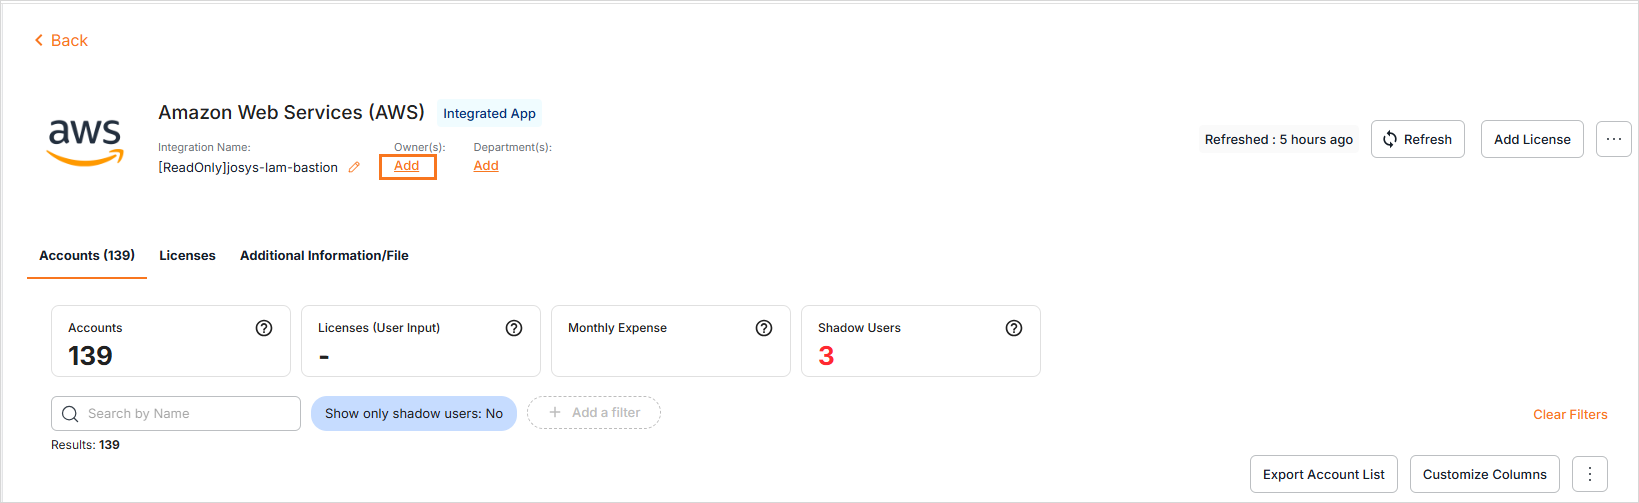
Task: Click the 'Refreshed : 5 hours ago' label
Action: point(1279,139)
